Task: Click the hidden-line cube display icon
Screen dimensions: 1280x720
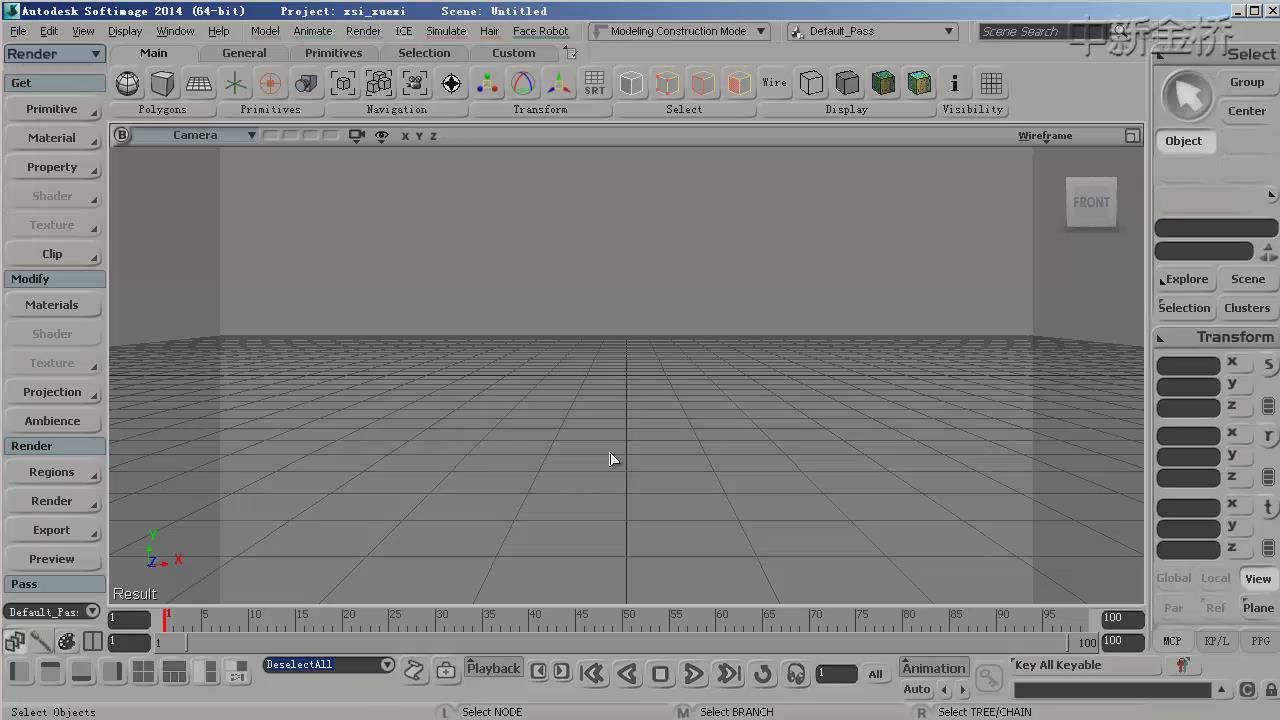Action: [x=811, y=83]
